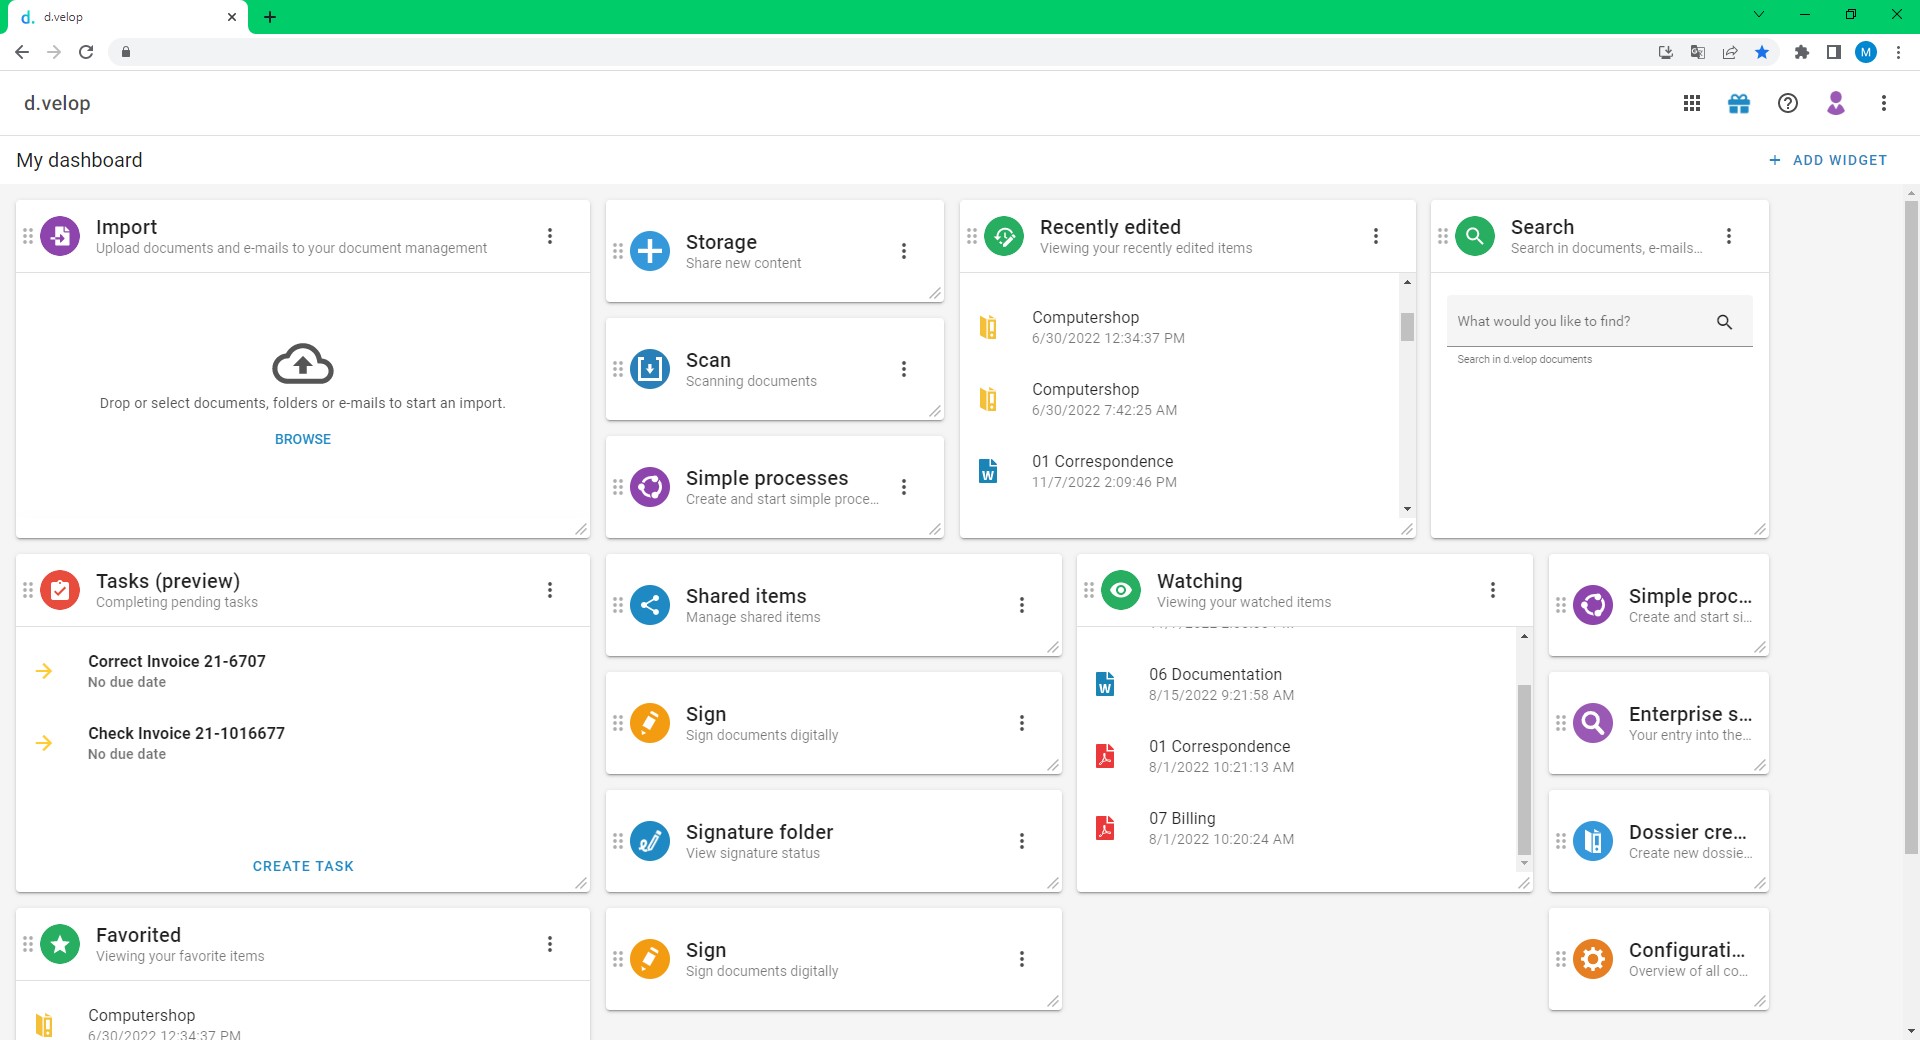Click the BROWSE link in Import

[303, 439]
